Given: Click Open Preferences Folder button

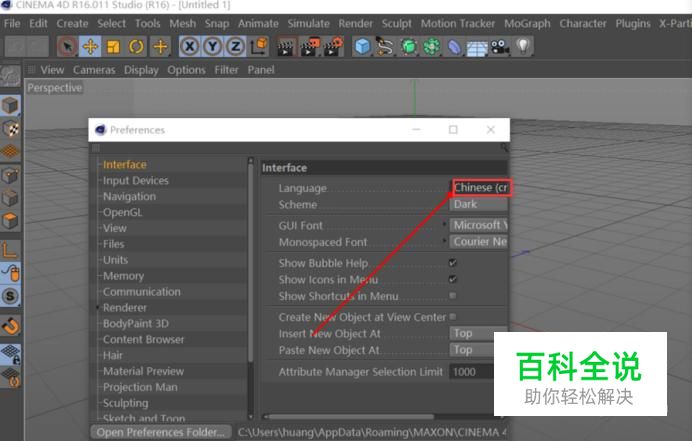Looking at the screenshot, I should click(x=161, y=432).
